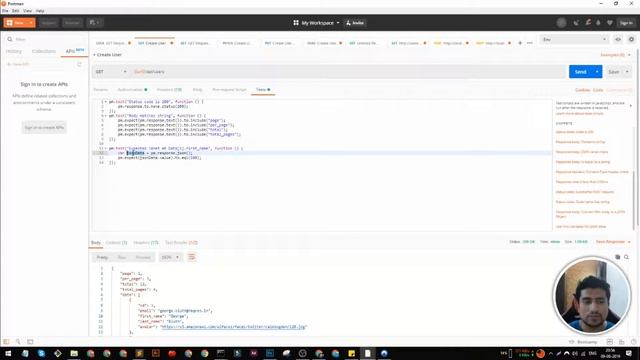
Task: Click the heart icon in header
Action: click(x=609, y=23)
